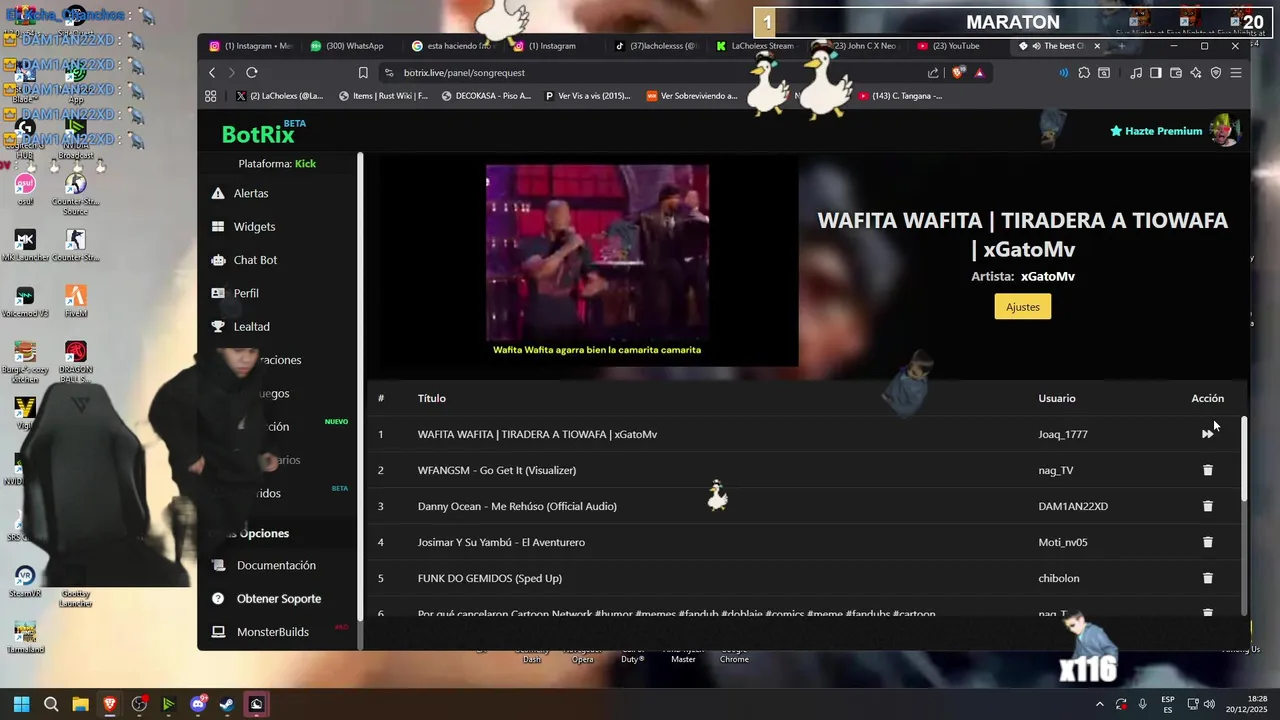
Task: Select Danny Océan Me Rehúso title
Action: (x=517, y=506)
